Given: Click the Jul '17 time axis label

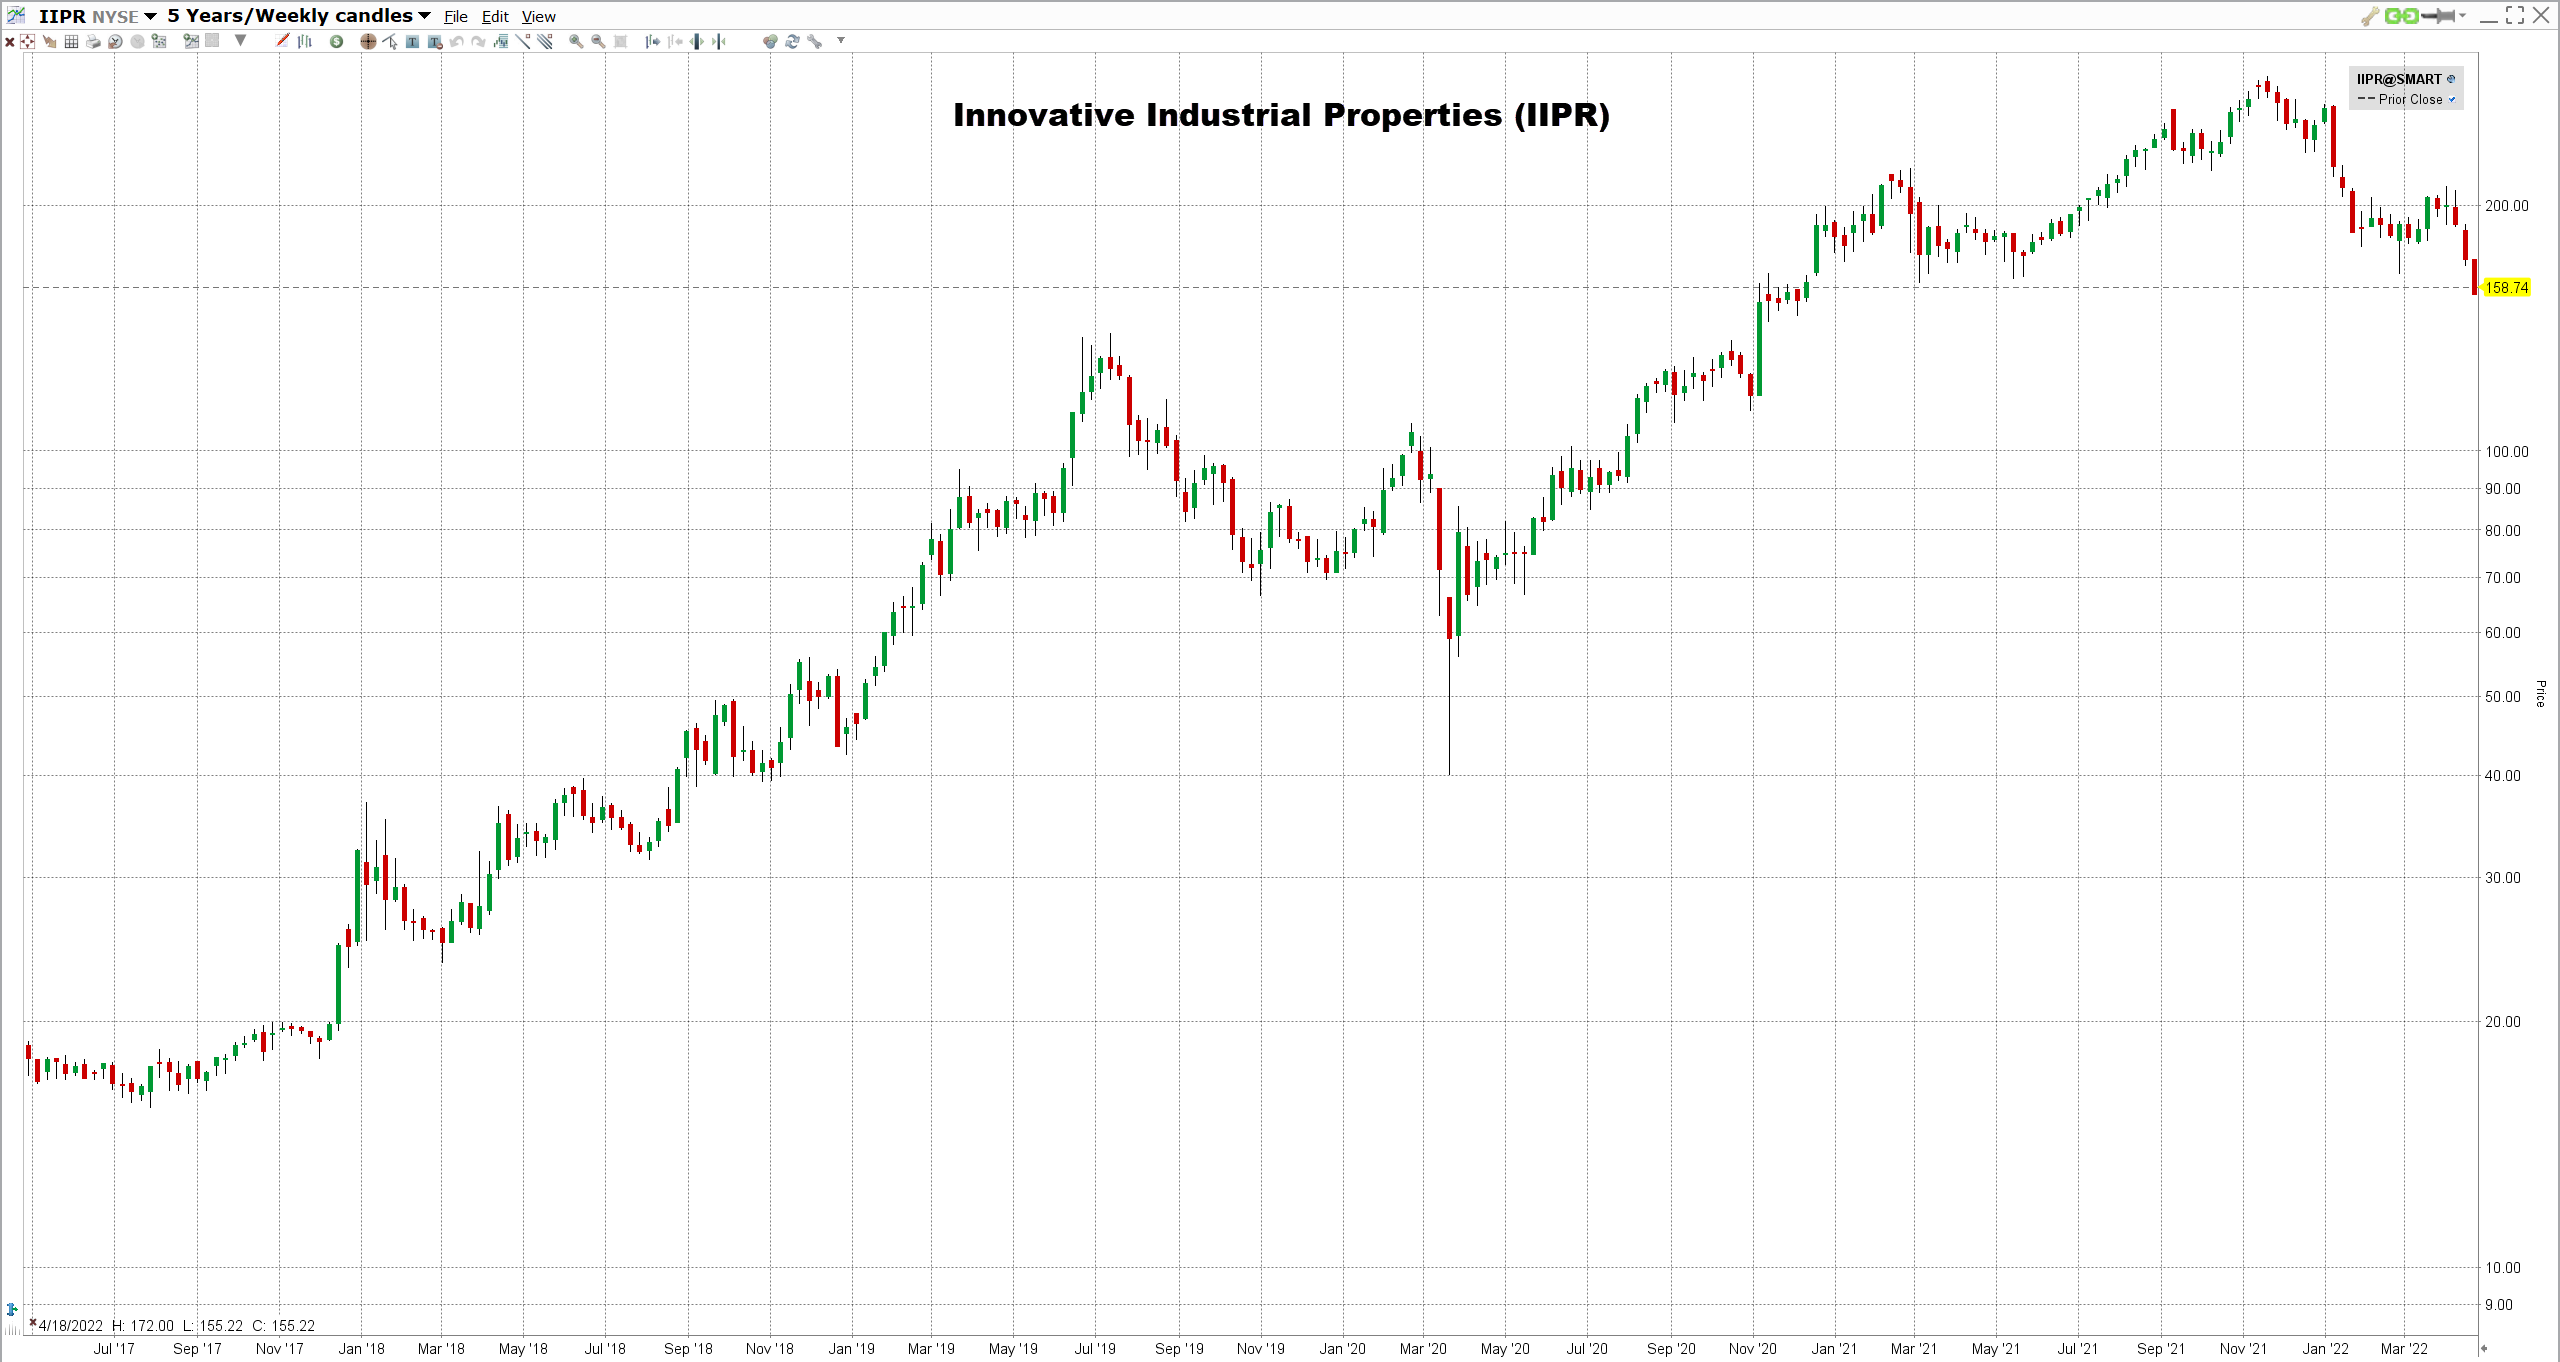Looking at the screenshot, I should [114, 1348].
